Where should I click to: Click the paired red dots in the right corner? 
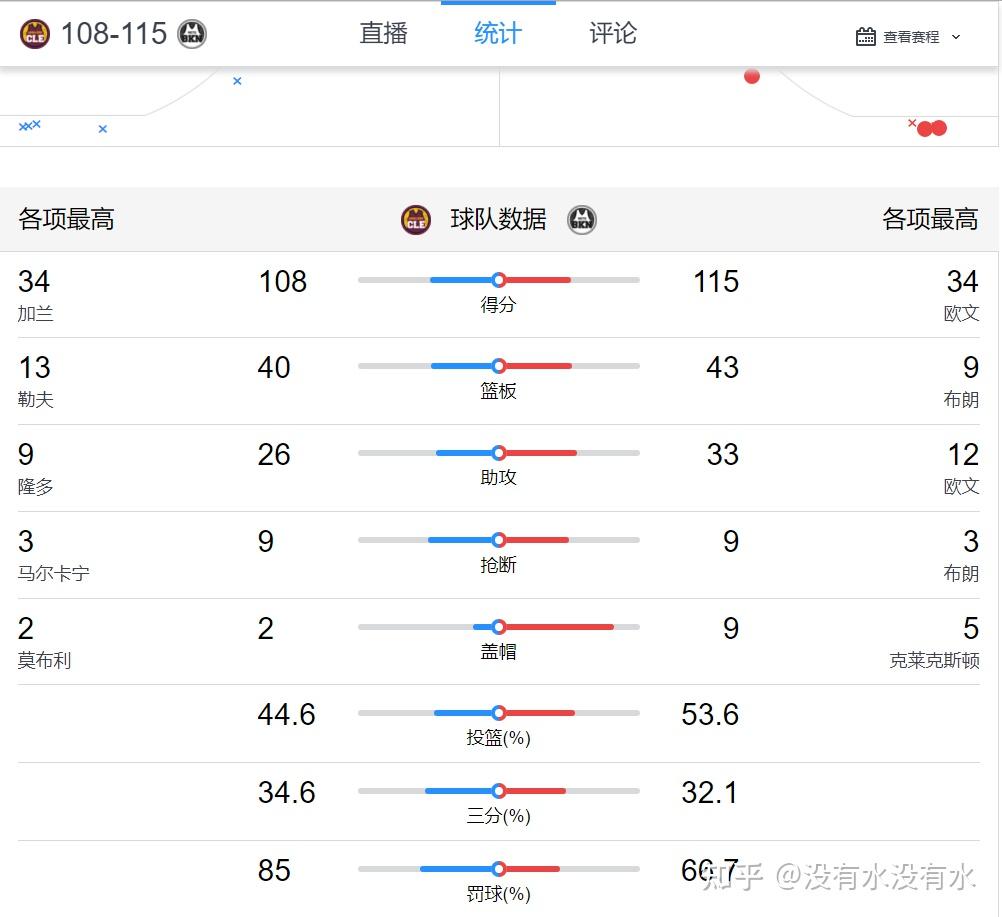[932, 128]
